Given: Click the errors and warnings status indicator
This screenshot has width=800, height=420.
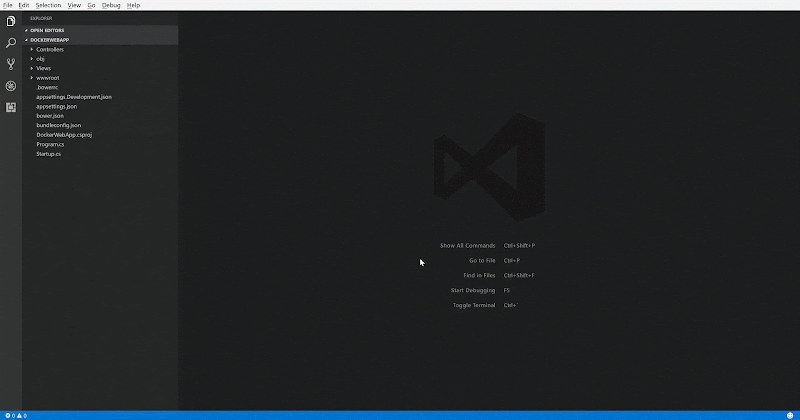Looking at the screenshot, I should (x=16, y=415).
